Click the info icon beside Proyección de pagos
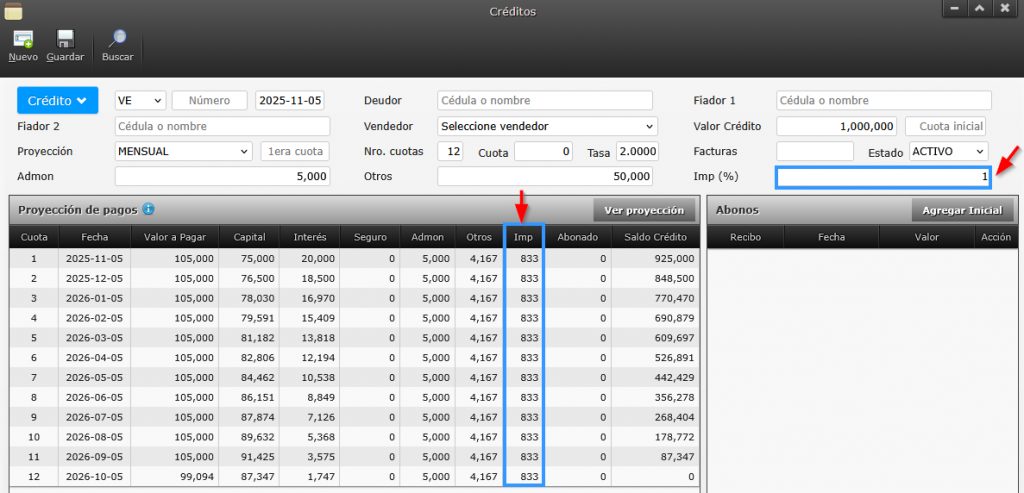Viewport: 1024px width, 493px height. (148, 210)
